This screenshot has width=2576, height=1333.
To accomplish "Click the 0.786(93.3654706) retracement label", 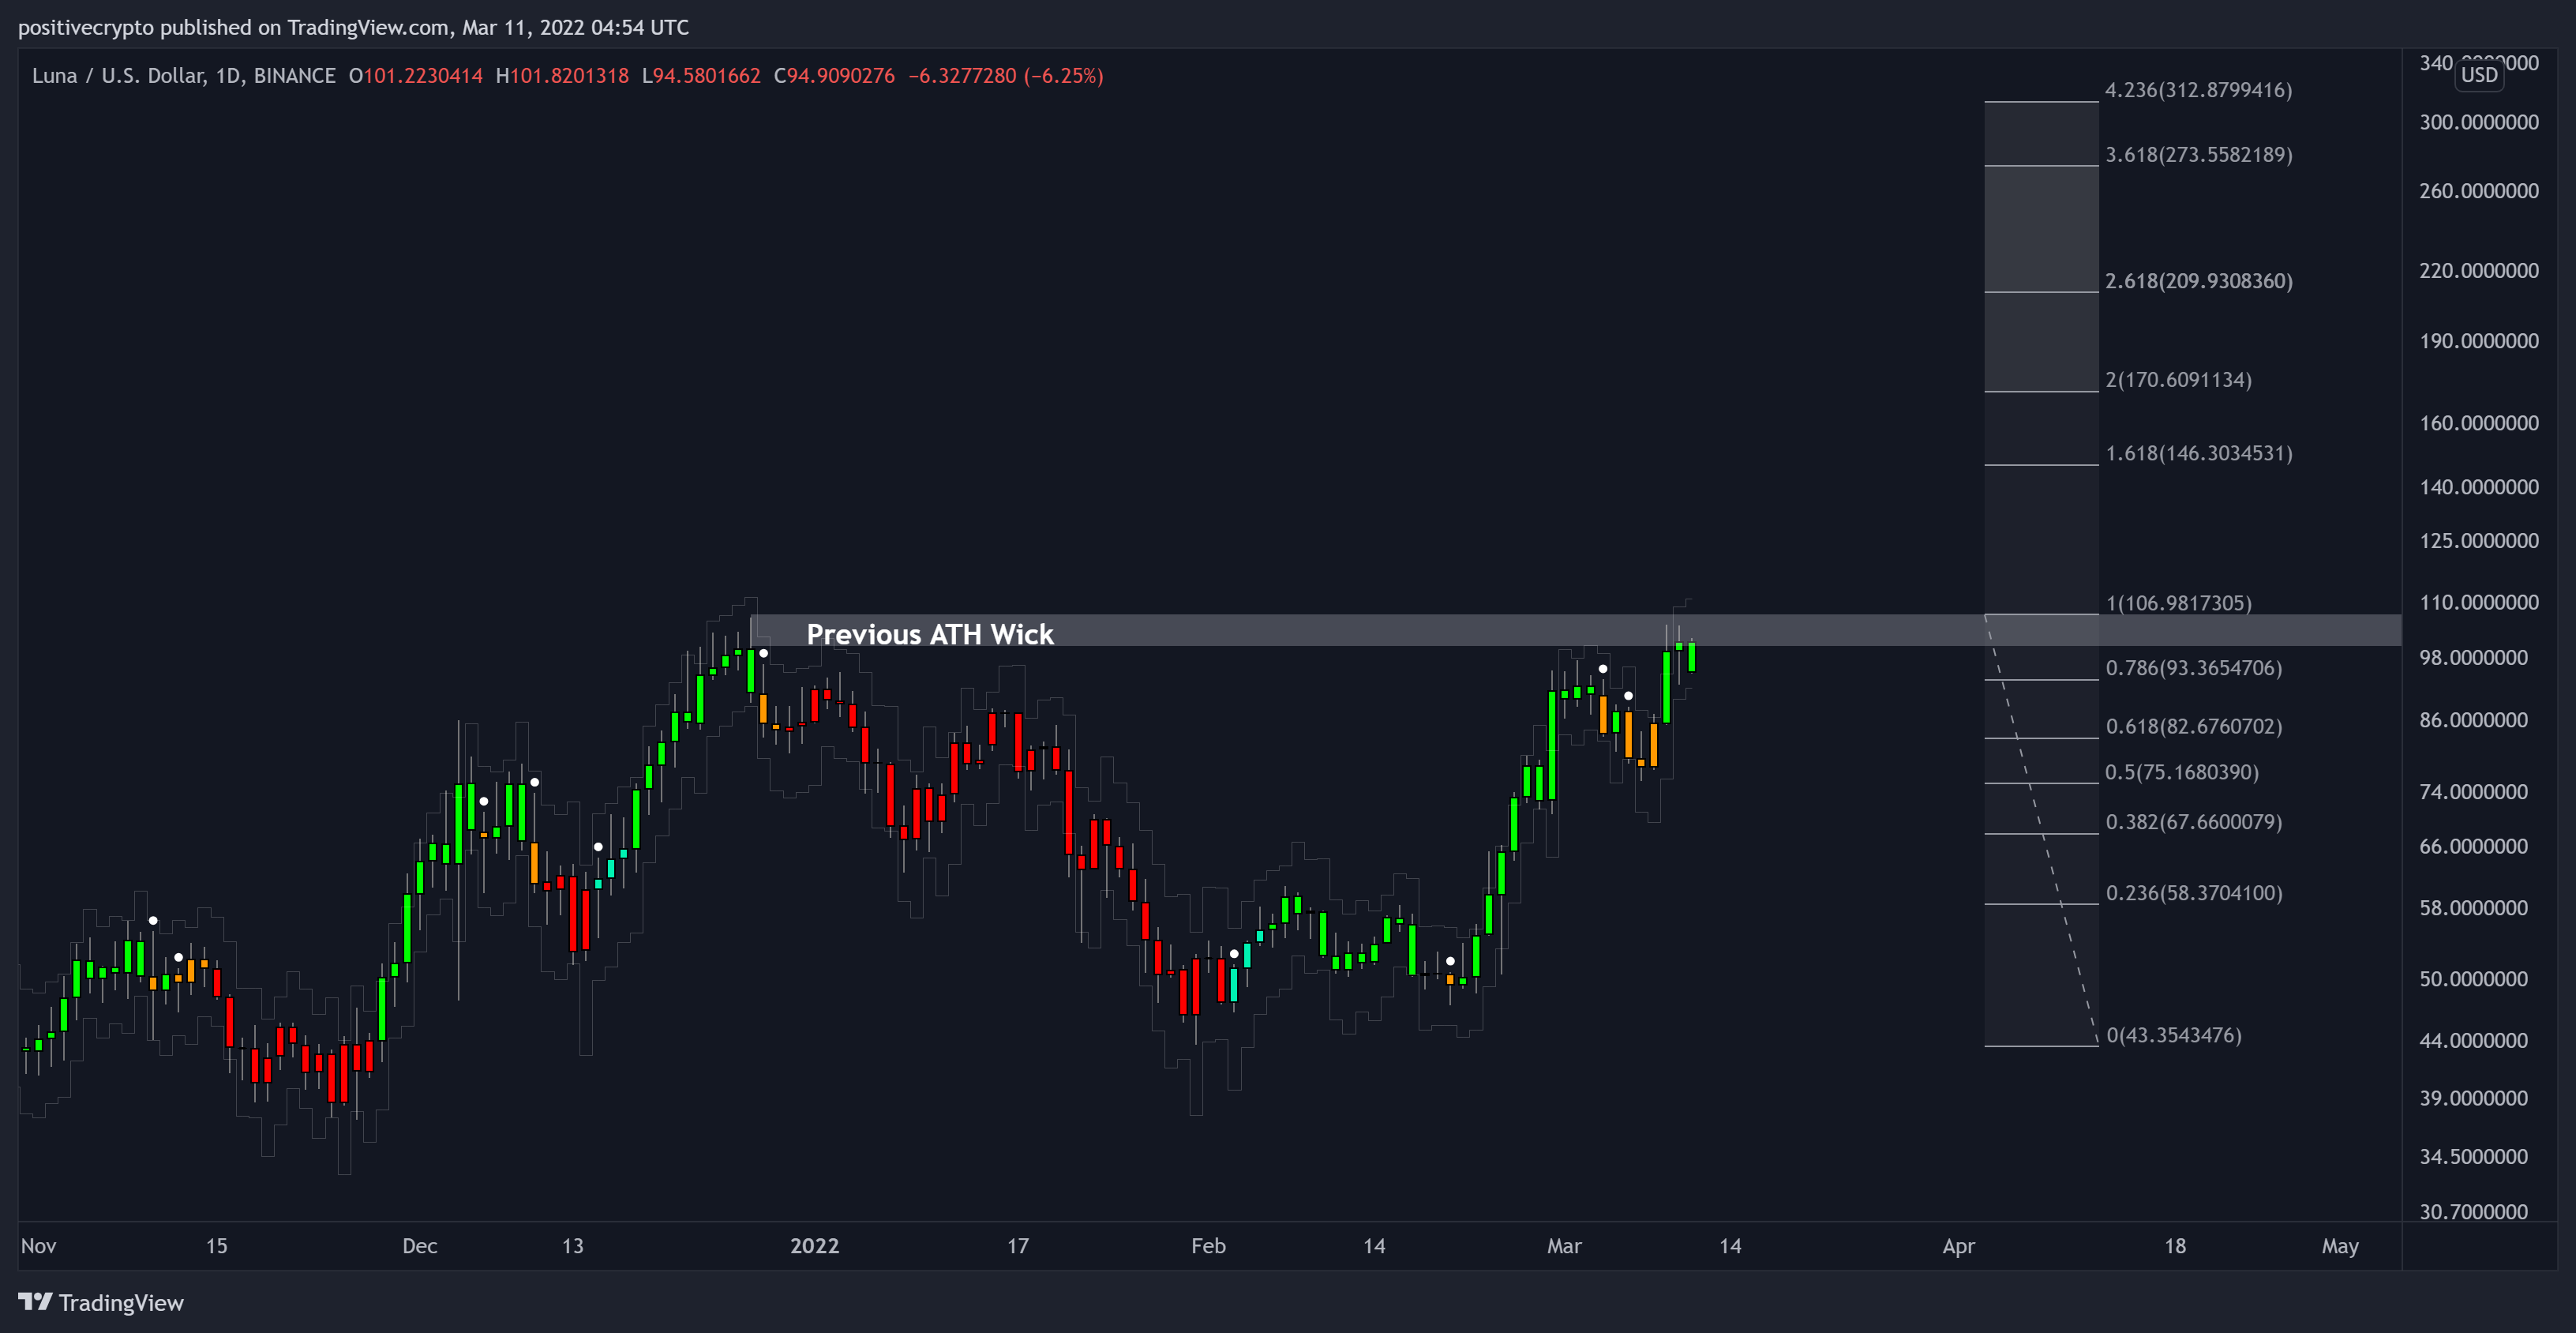I will click(2193, 668).
